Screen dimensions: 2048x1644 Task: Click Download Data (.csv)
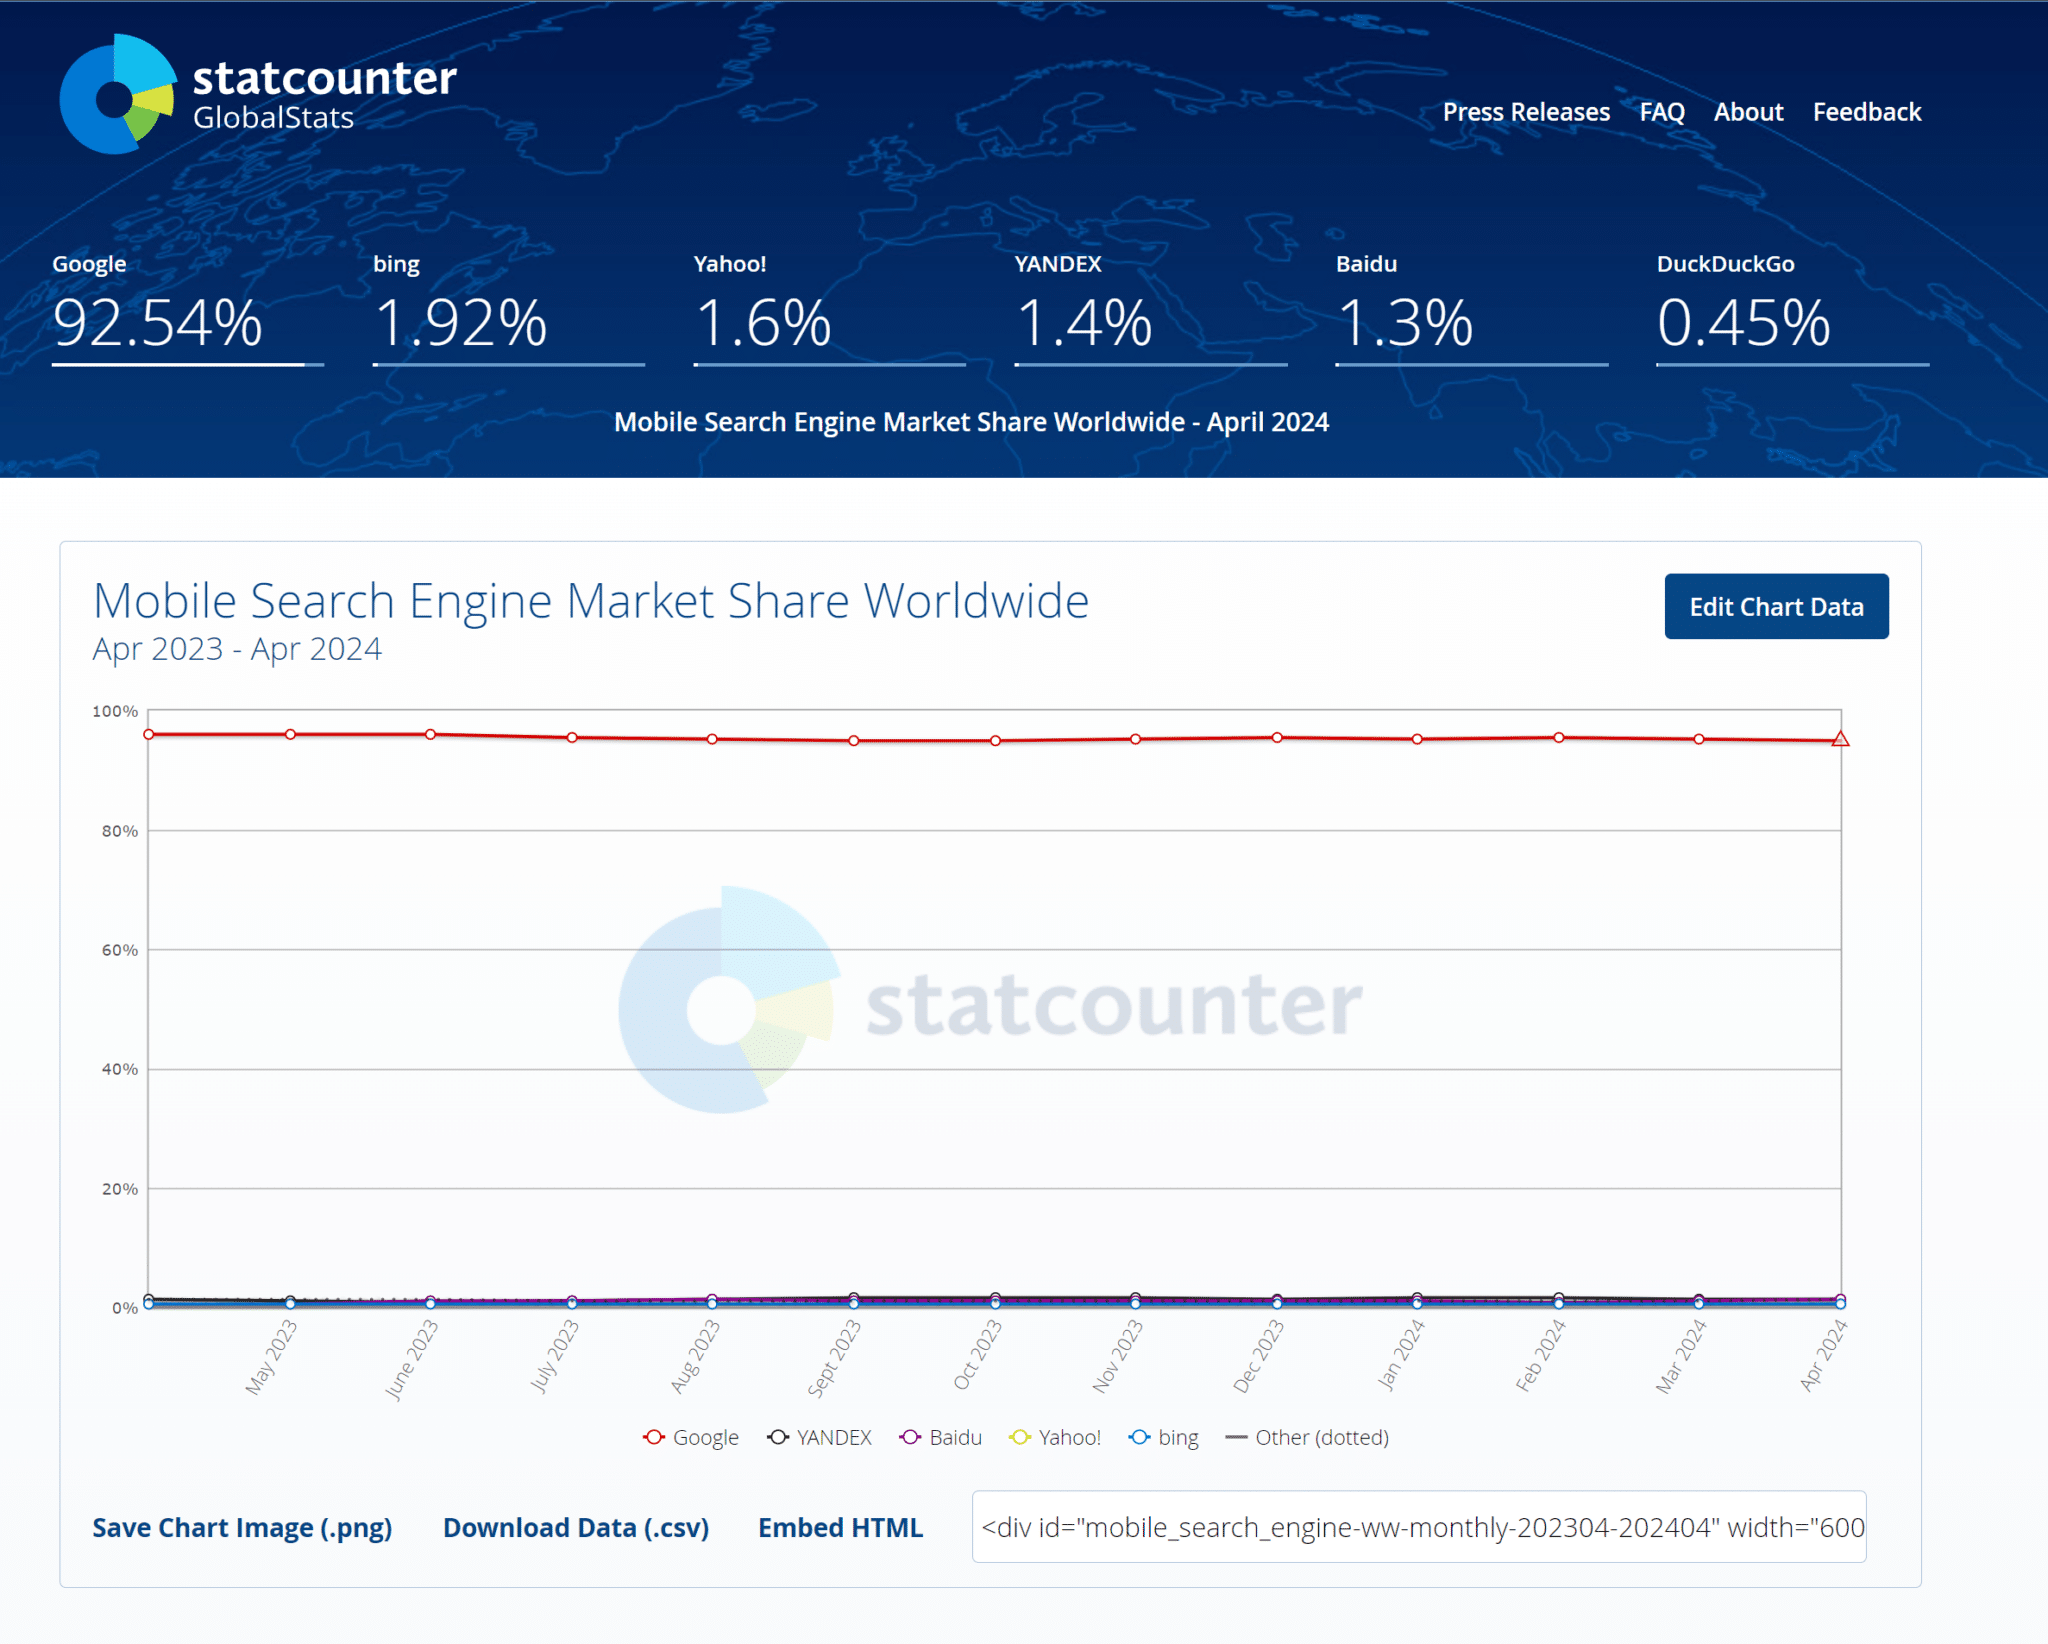576,1528
